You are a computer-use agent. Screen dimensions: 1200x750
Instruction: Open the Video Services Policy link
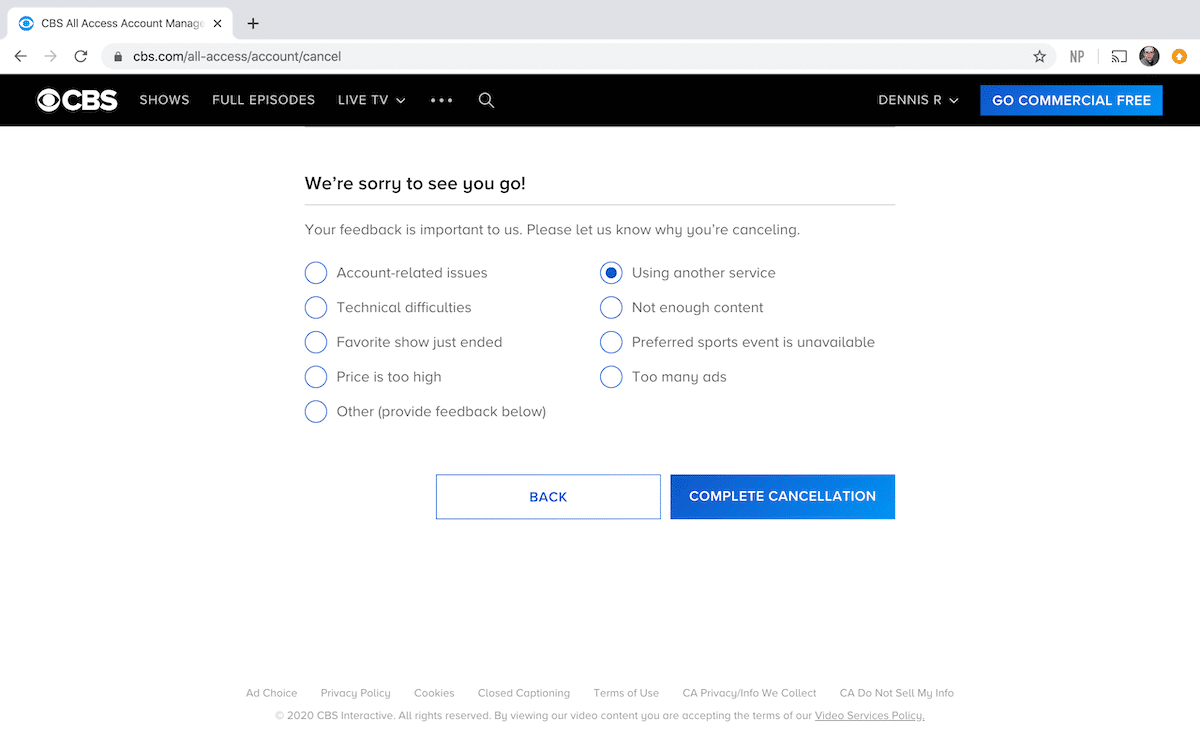coord(869,716)
